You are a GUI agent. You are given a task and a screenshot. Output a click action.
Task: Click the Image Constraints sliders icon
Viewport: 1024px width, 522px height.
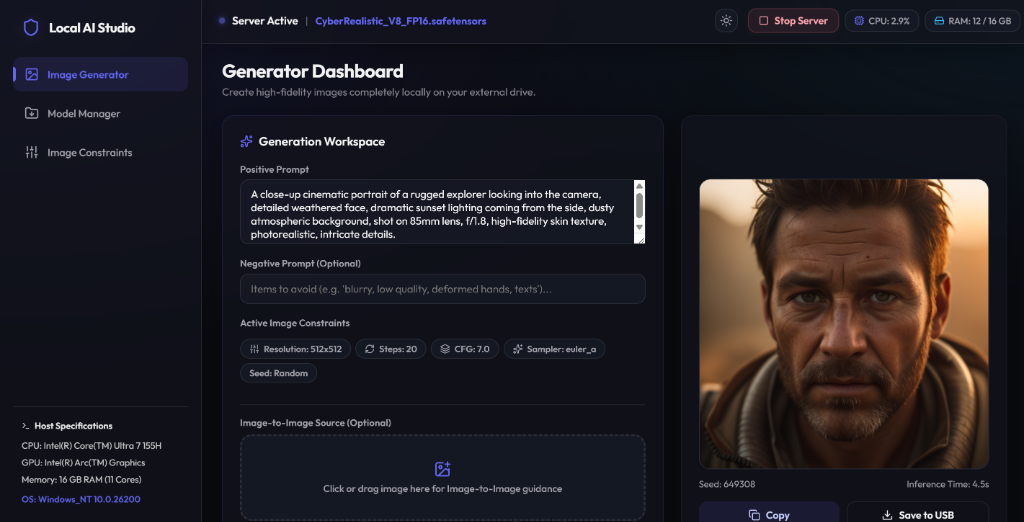coord(31,153)
